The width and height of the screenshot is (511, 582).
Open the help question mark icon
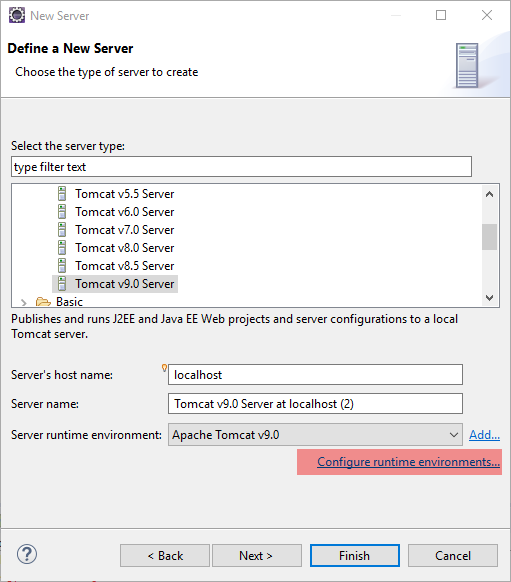(x=27, y=555)
